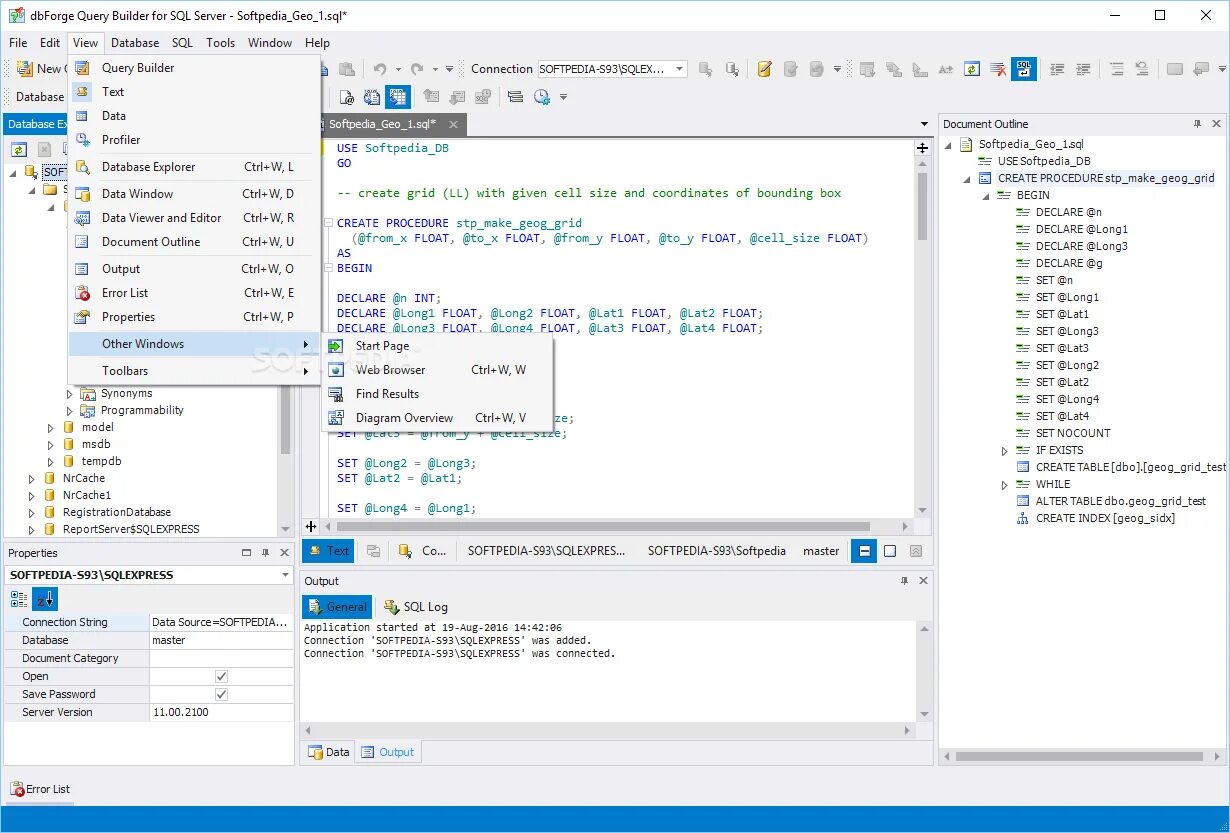The width and height of the screenshot is (1230, 833).
Task: Collapse the BEGIN node in Document Outline
Action: pos(984,196)
